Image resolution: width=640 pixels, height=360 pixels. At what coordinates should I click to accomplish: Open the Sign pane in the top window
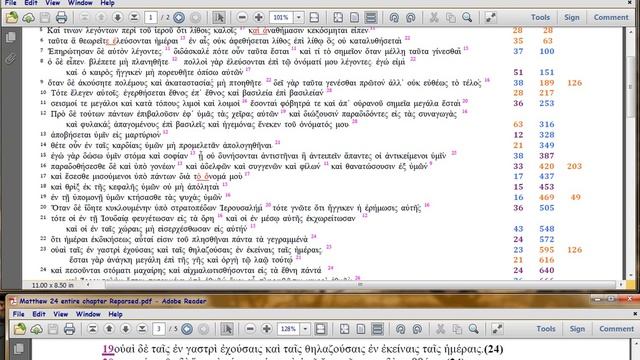coord(572,17)
